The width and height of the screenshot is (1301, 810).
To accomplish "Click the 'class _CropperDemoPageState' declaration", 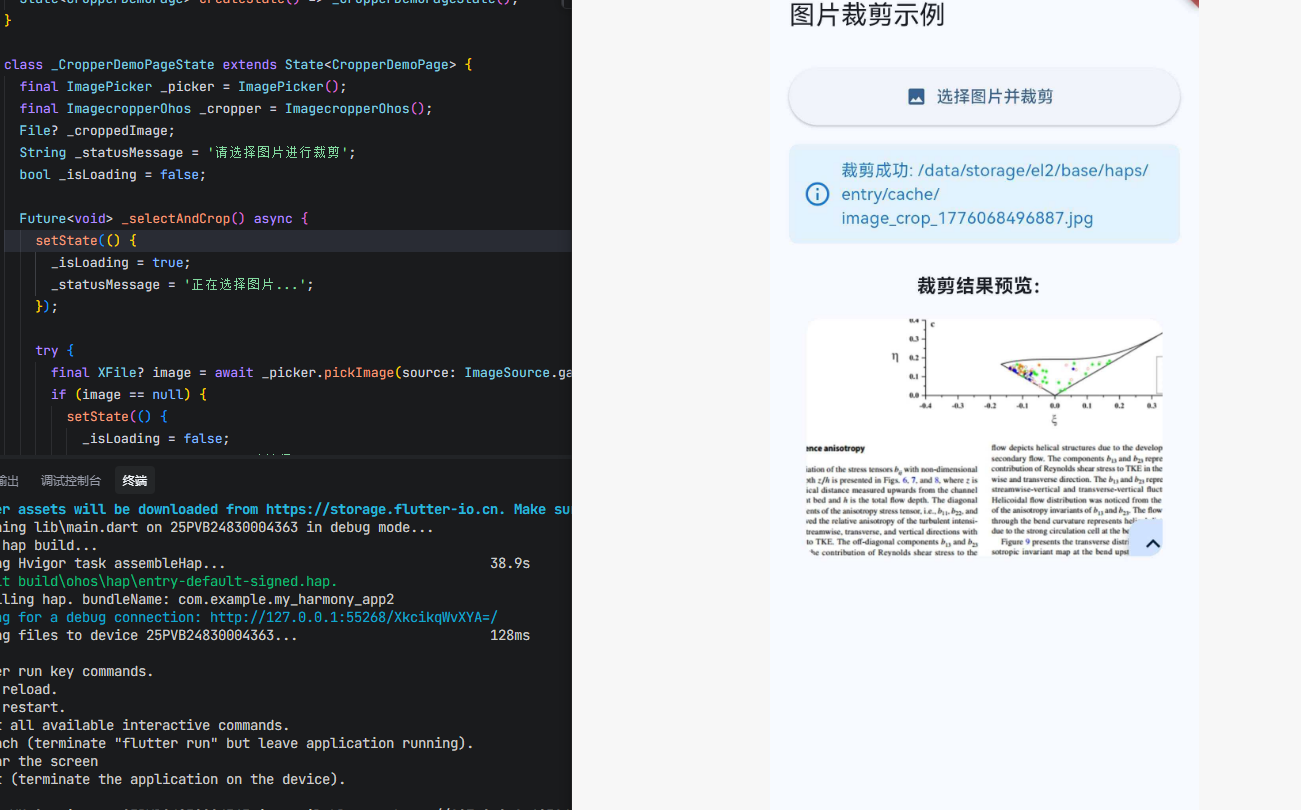I will (238, 65).
